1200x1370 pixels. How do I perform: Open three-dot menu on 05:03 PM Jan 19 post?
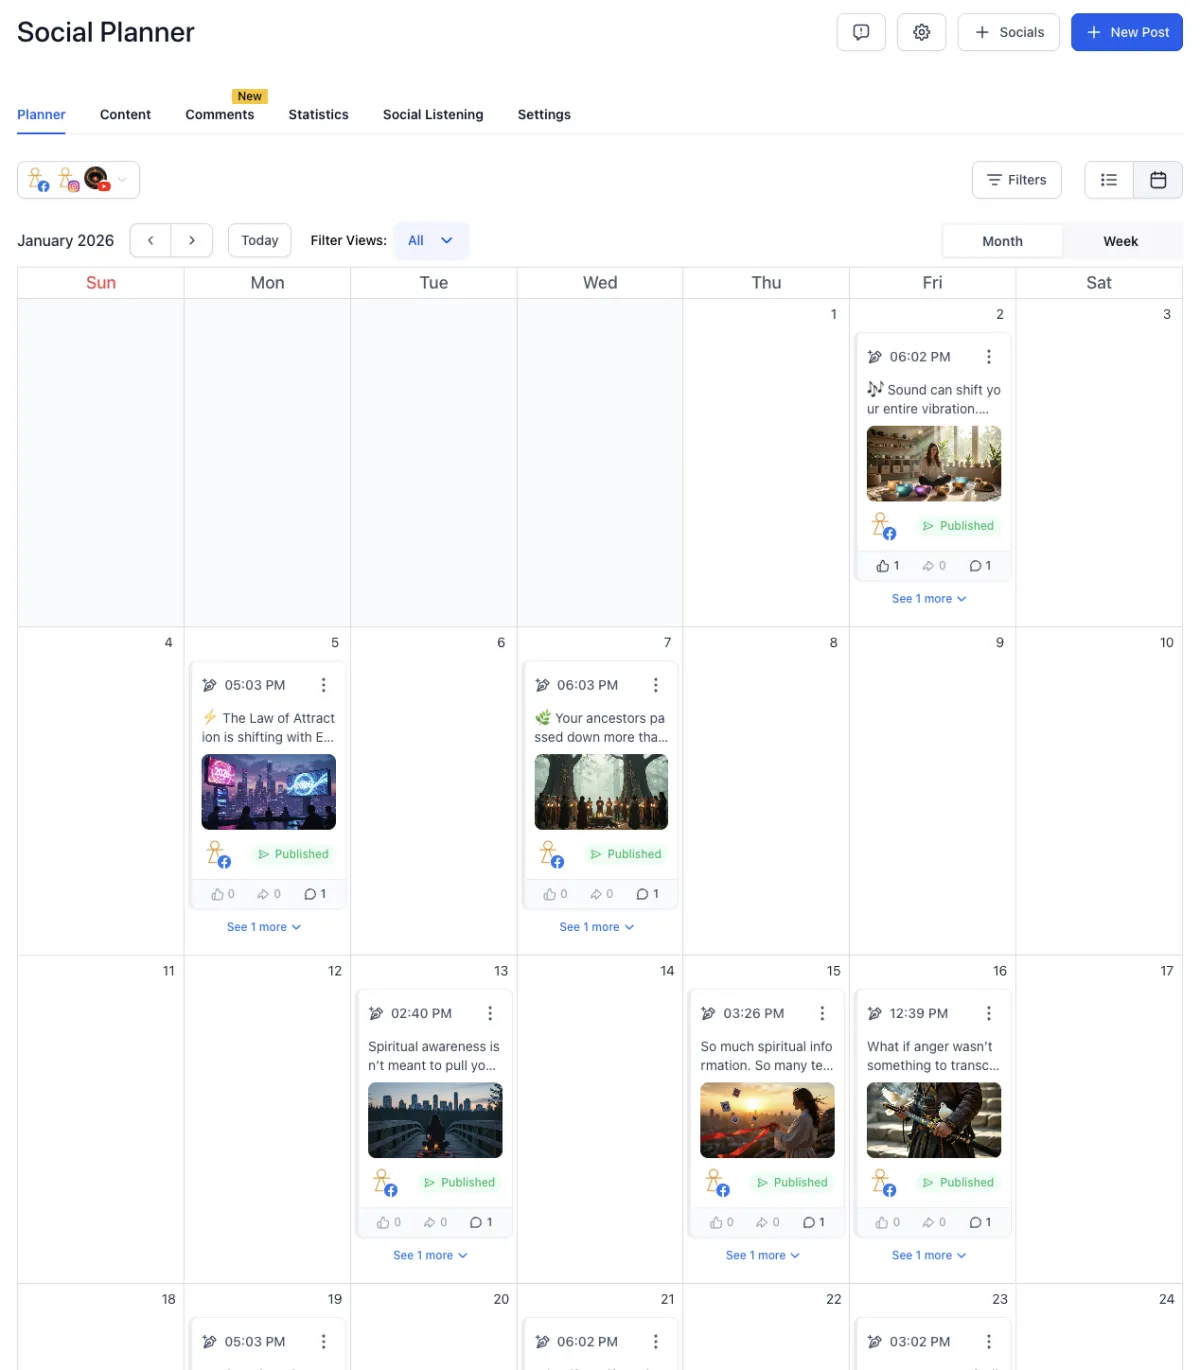(x=323, y=1341)
